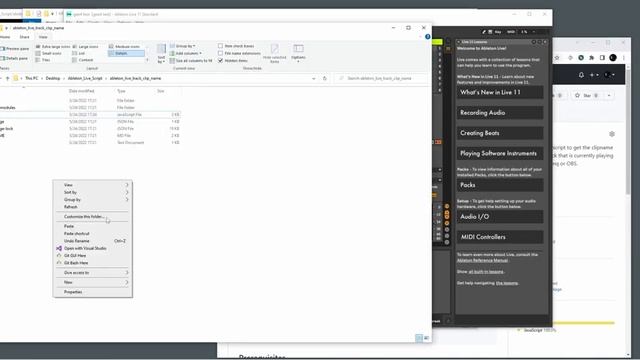Toggle the Details pane
Image resolution: width=640 pixels, height=360 pixels.
click(x=14, y=58)
